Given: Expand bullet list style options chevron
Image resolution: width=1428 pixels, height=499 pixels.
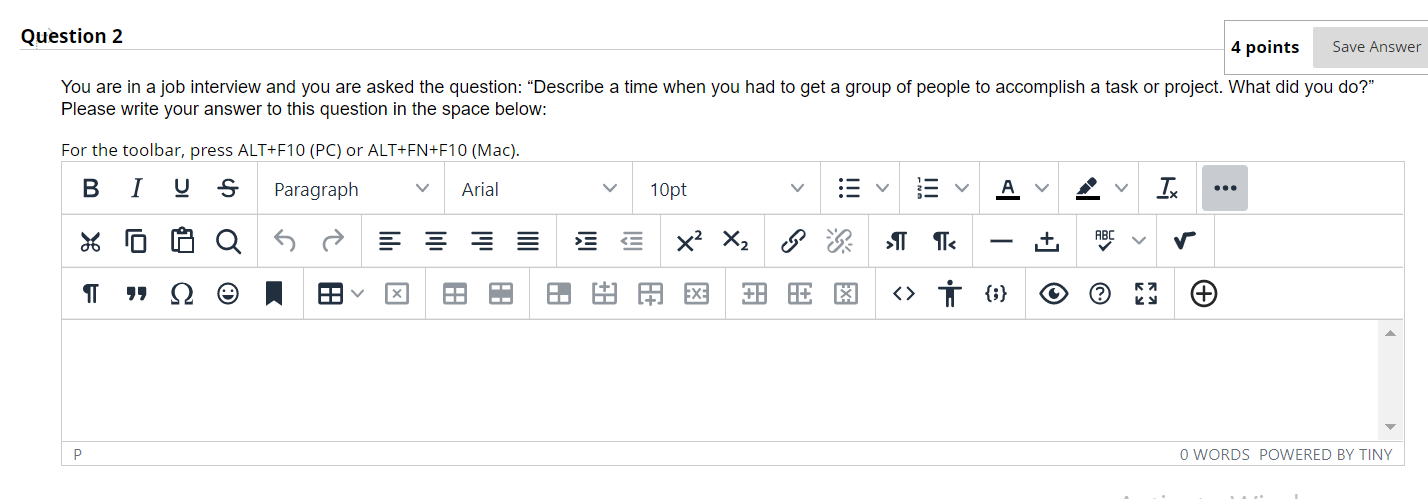Looking at the screenshot, I should point(882,188).
